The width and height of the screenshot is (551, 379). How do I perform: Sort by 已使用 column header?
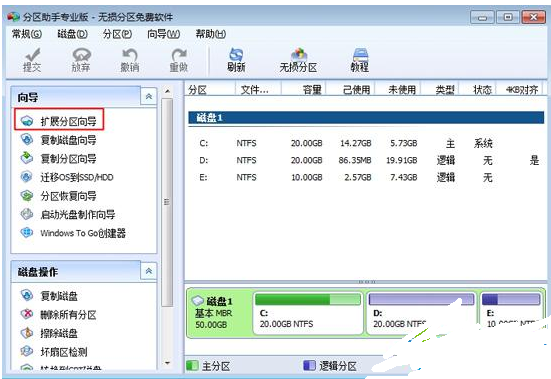click(x=350, y=90)
